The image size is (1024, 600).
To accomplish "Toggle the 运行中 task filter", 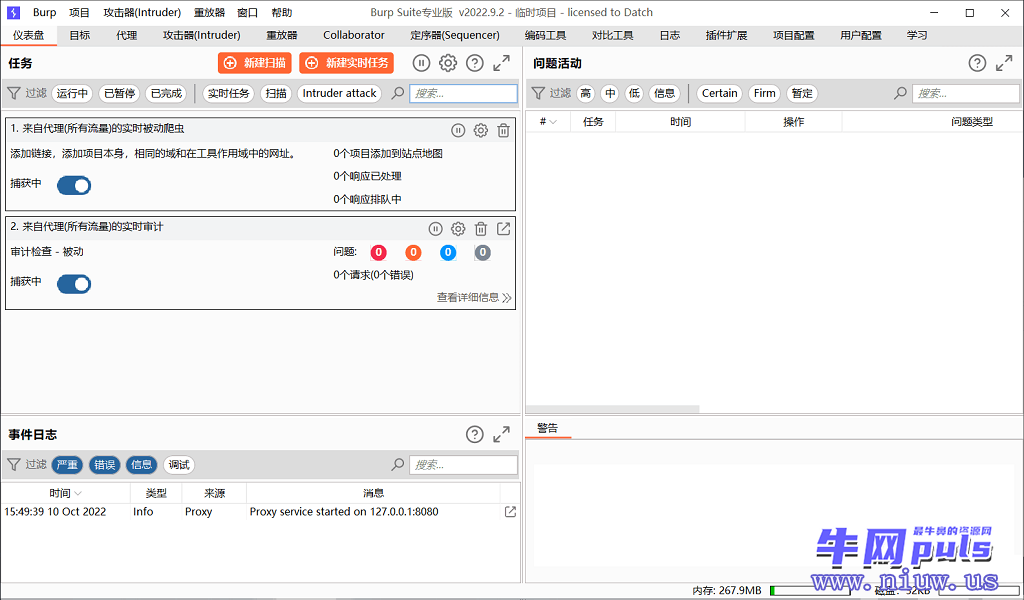I will tap(72, 93).
